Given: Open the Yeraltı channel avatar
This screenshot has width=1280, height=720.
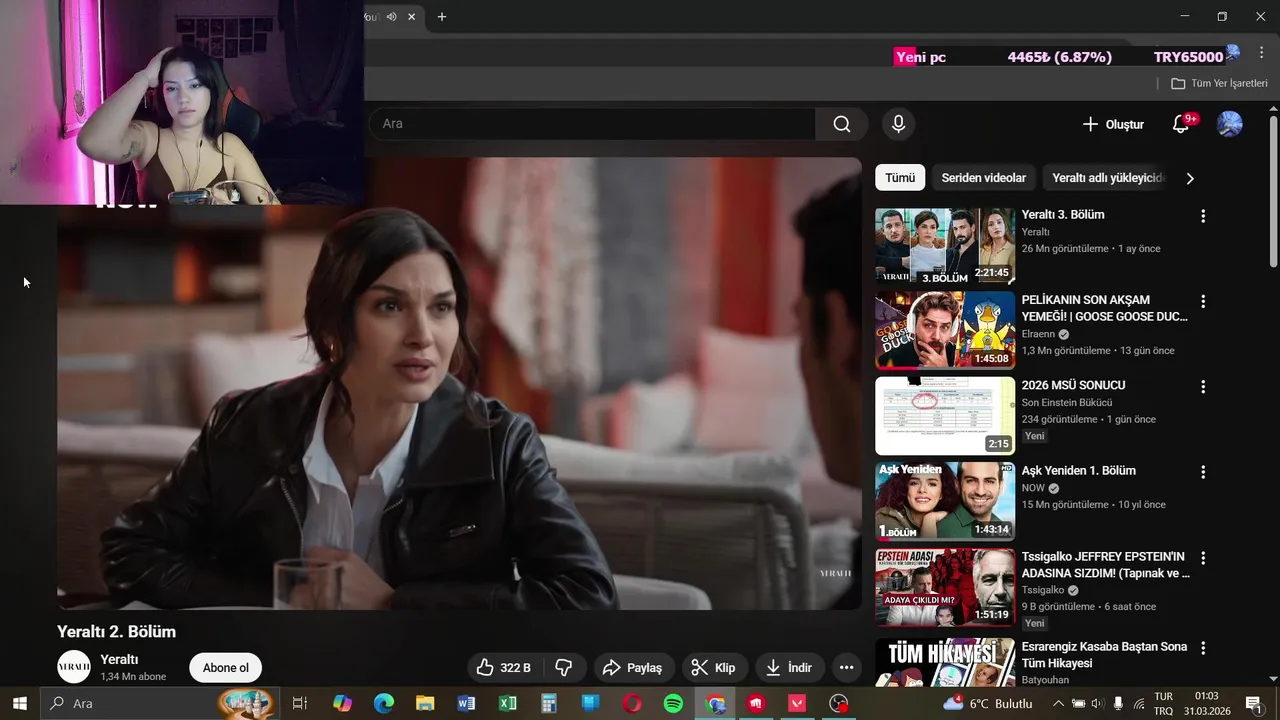Looking at the screenshot, I should click(74, 667).
